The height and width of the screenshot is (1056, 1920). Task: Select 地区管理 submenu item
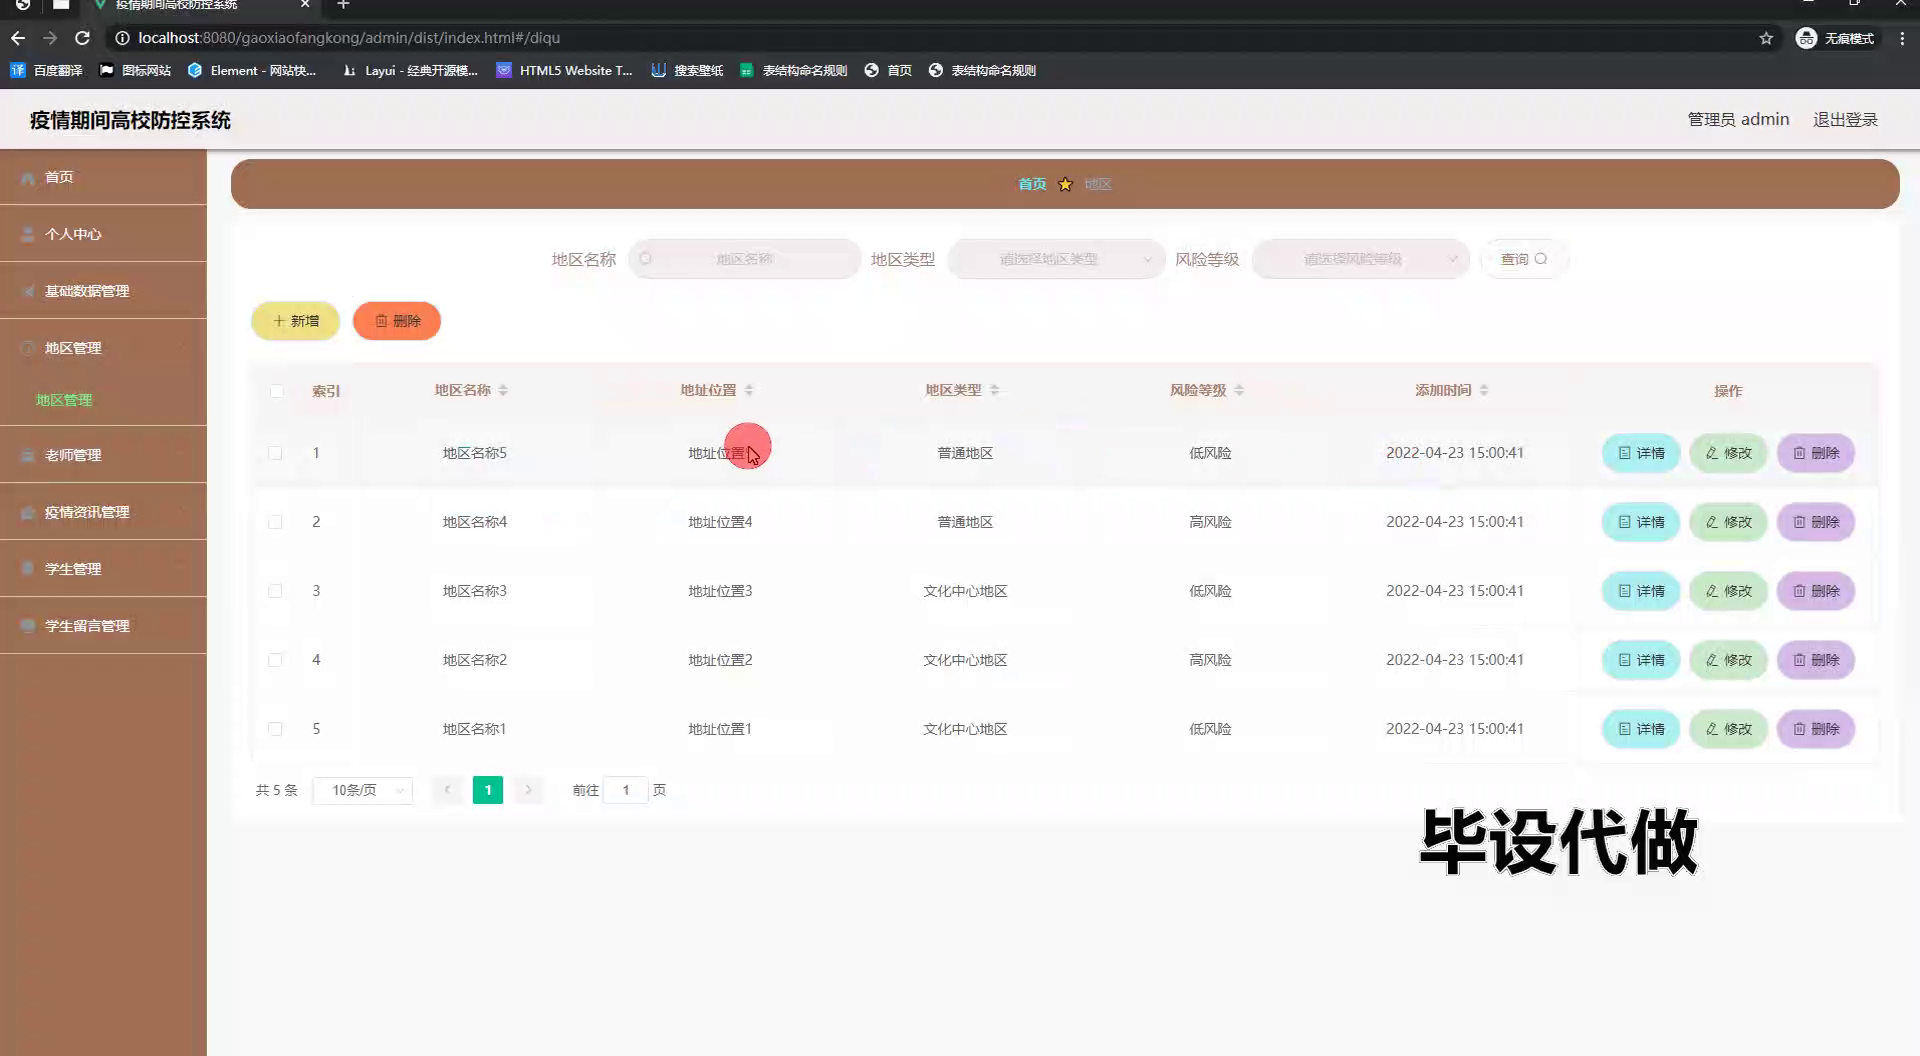click(64, 400)
